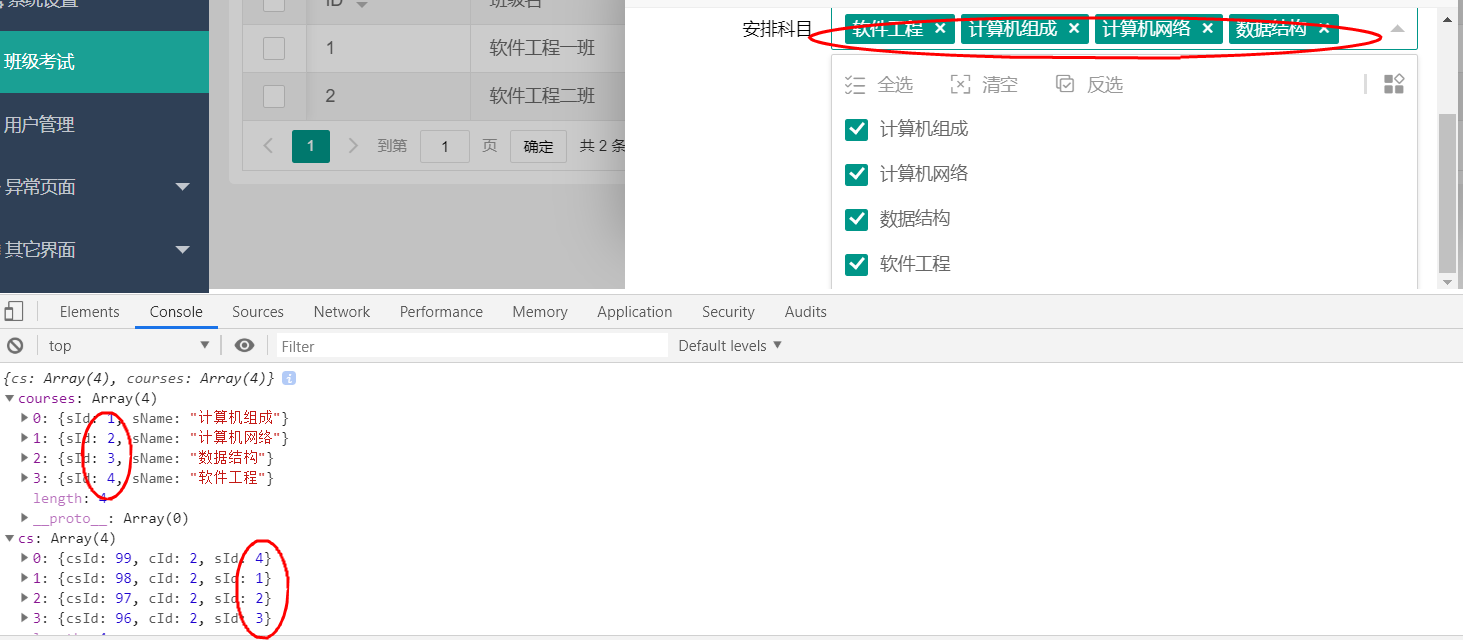Image resolution: width=1463 pixels, height=640 pixels.
Task: Click the 确定 page-jump button
Action: [x=538, y=146]
